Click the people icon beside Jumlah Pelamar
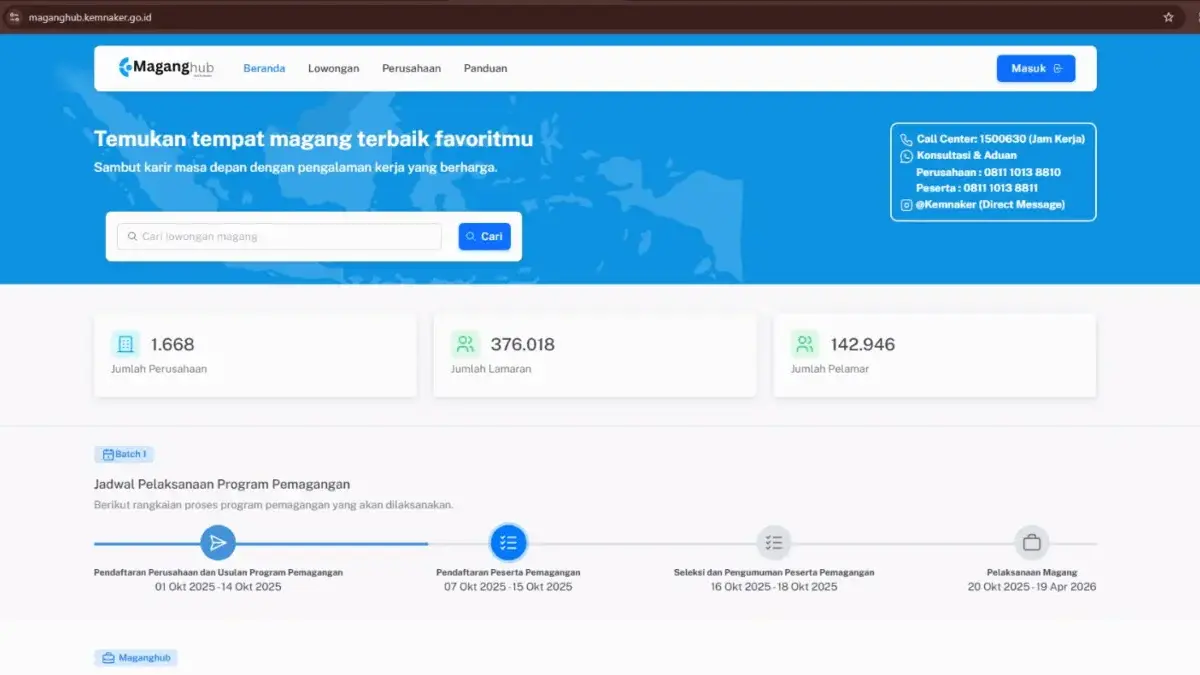This screenshot has width=1200, height=675. point(804,343)
